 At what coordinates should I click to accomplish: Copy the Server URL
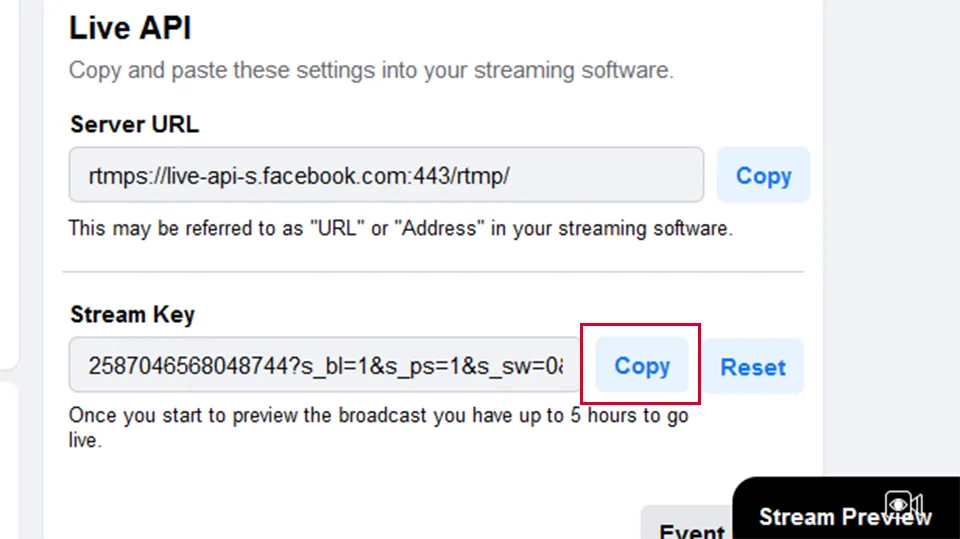763,175
